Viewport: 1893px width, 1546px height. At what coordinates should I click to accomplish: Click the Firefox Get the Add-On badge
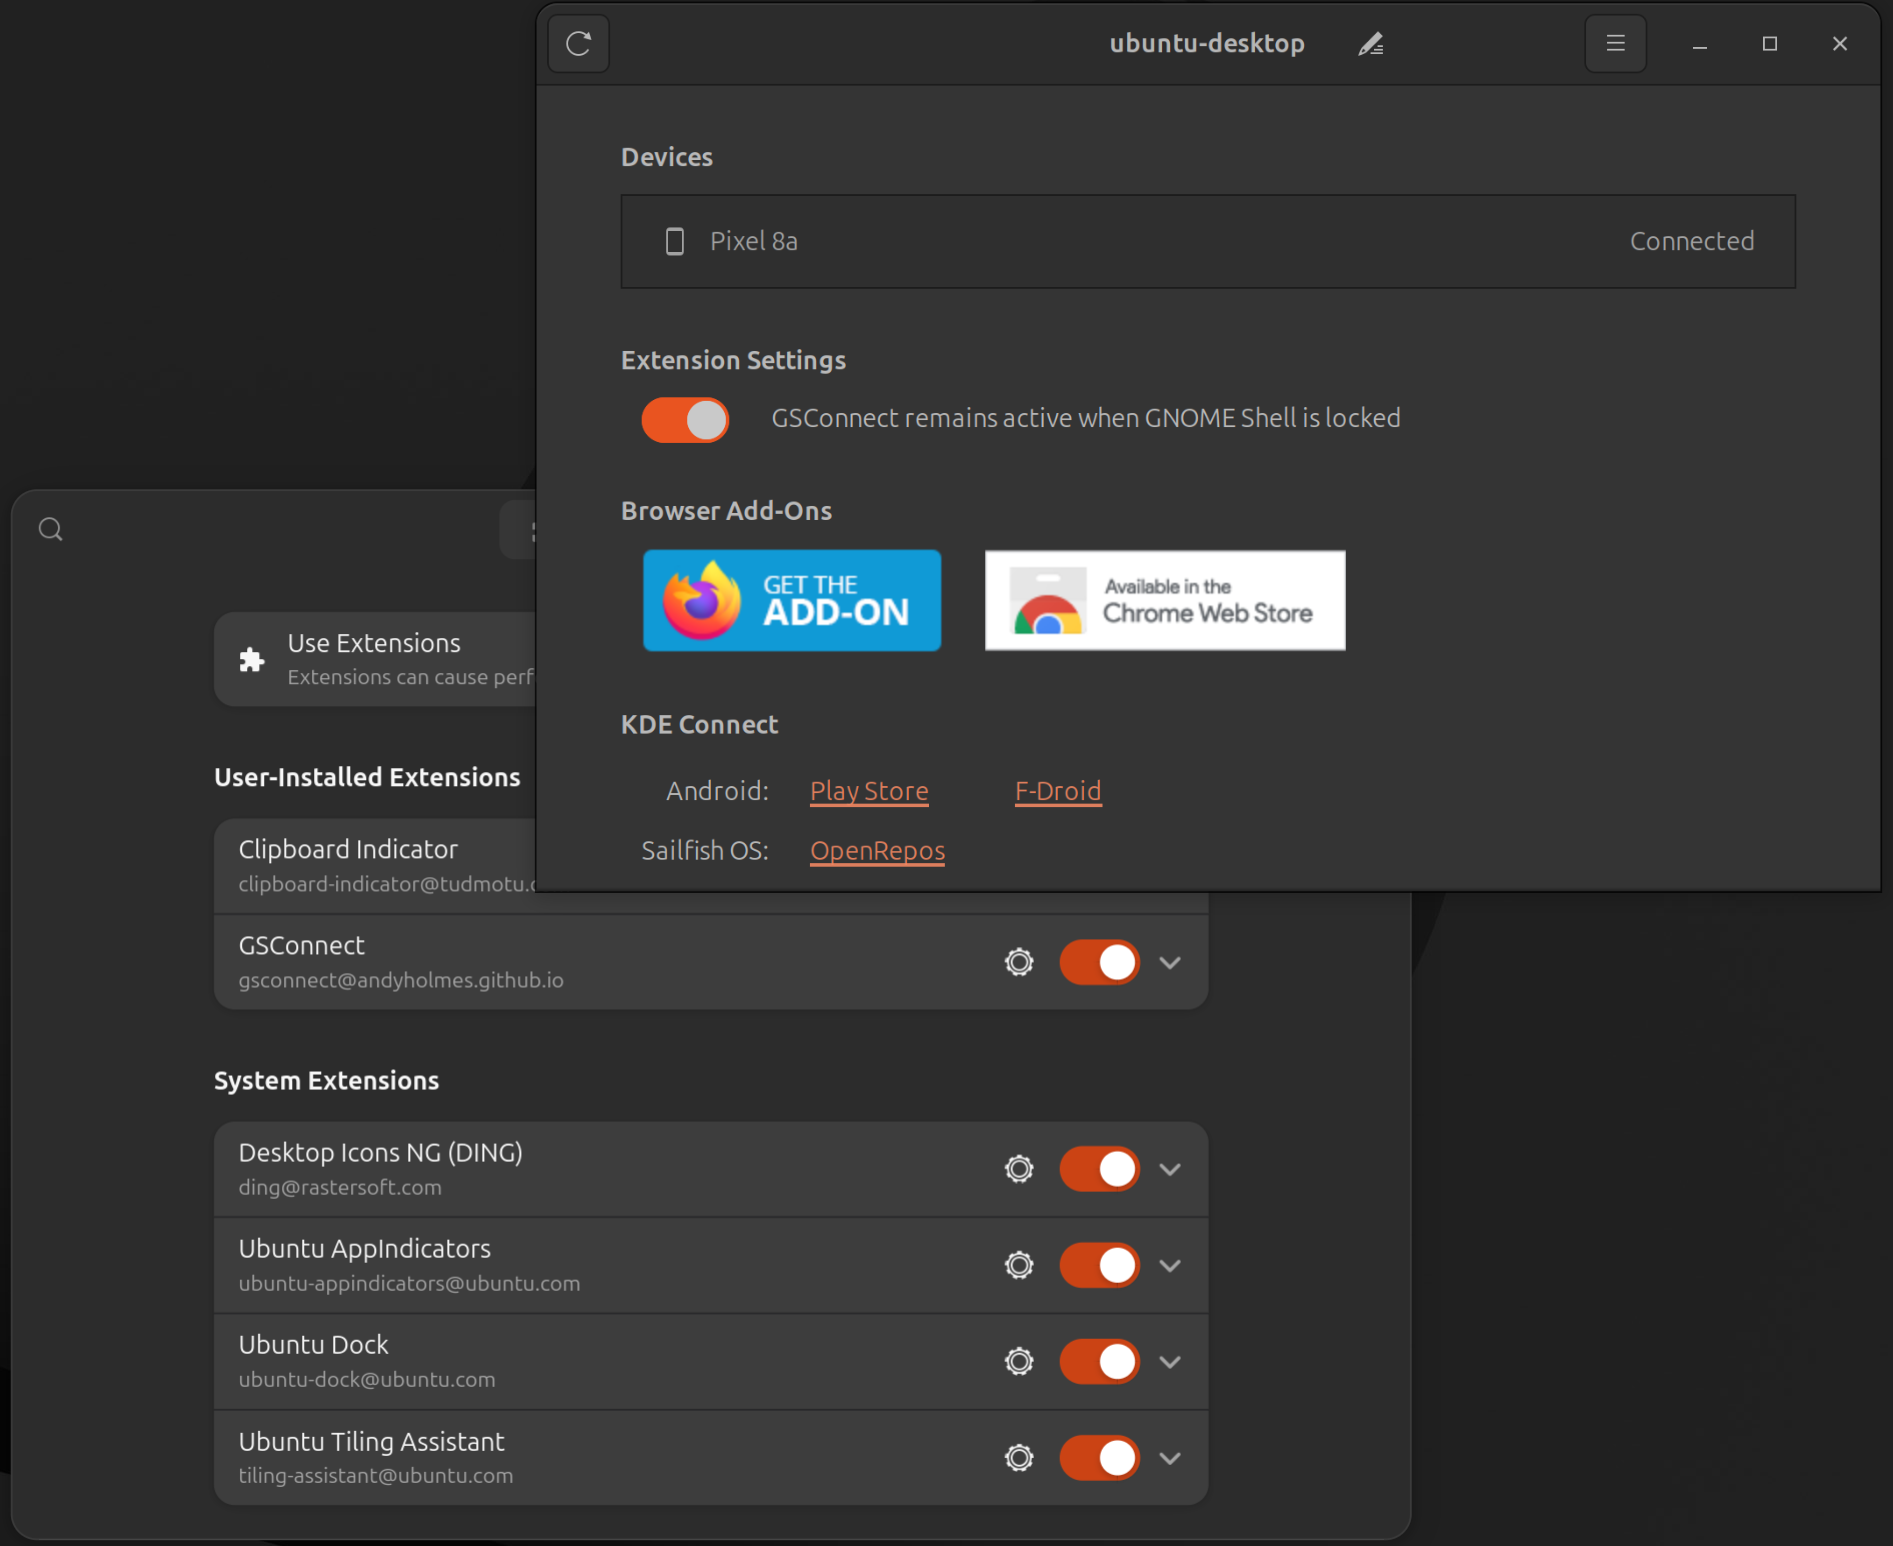791,600
